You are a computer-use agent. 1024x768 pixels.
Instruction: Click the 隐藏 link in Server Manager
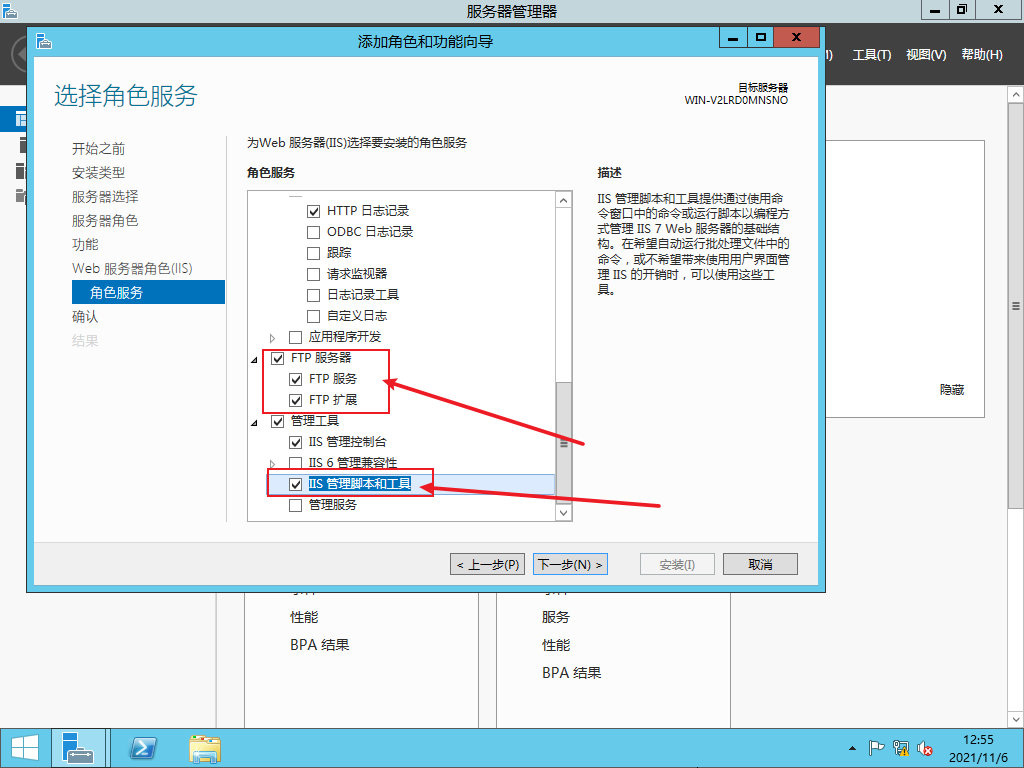[x=952, y=390]
